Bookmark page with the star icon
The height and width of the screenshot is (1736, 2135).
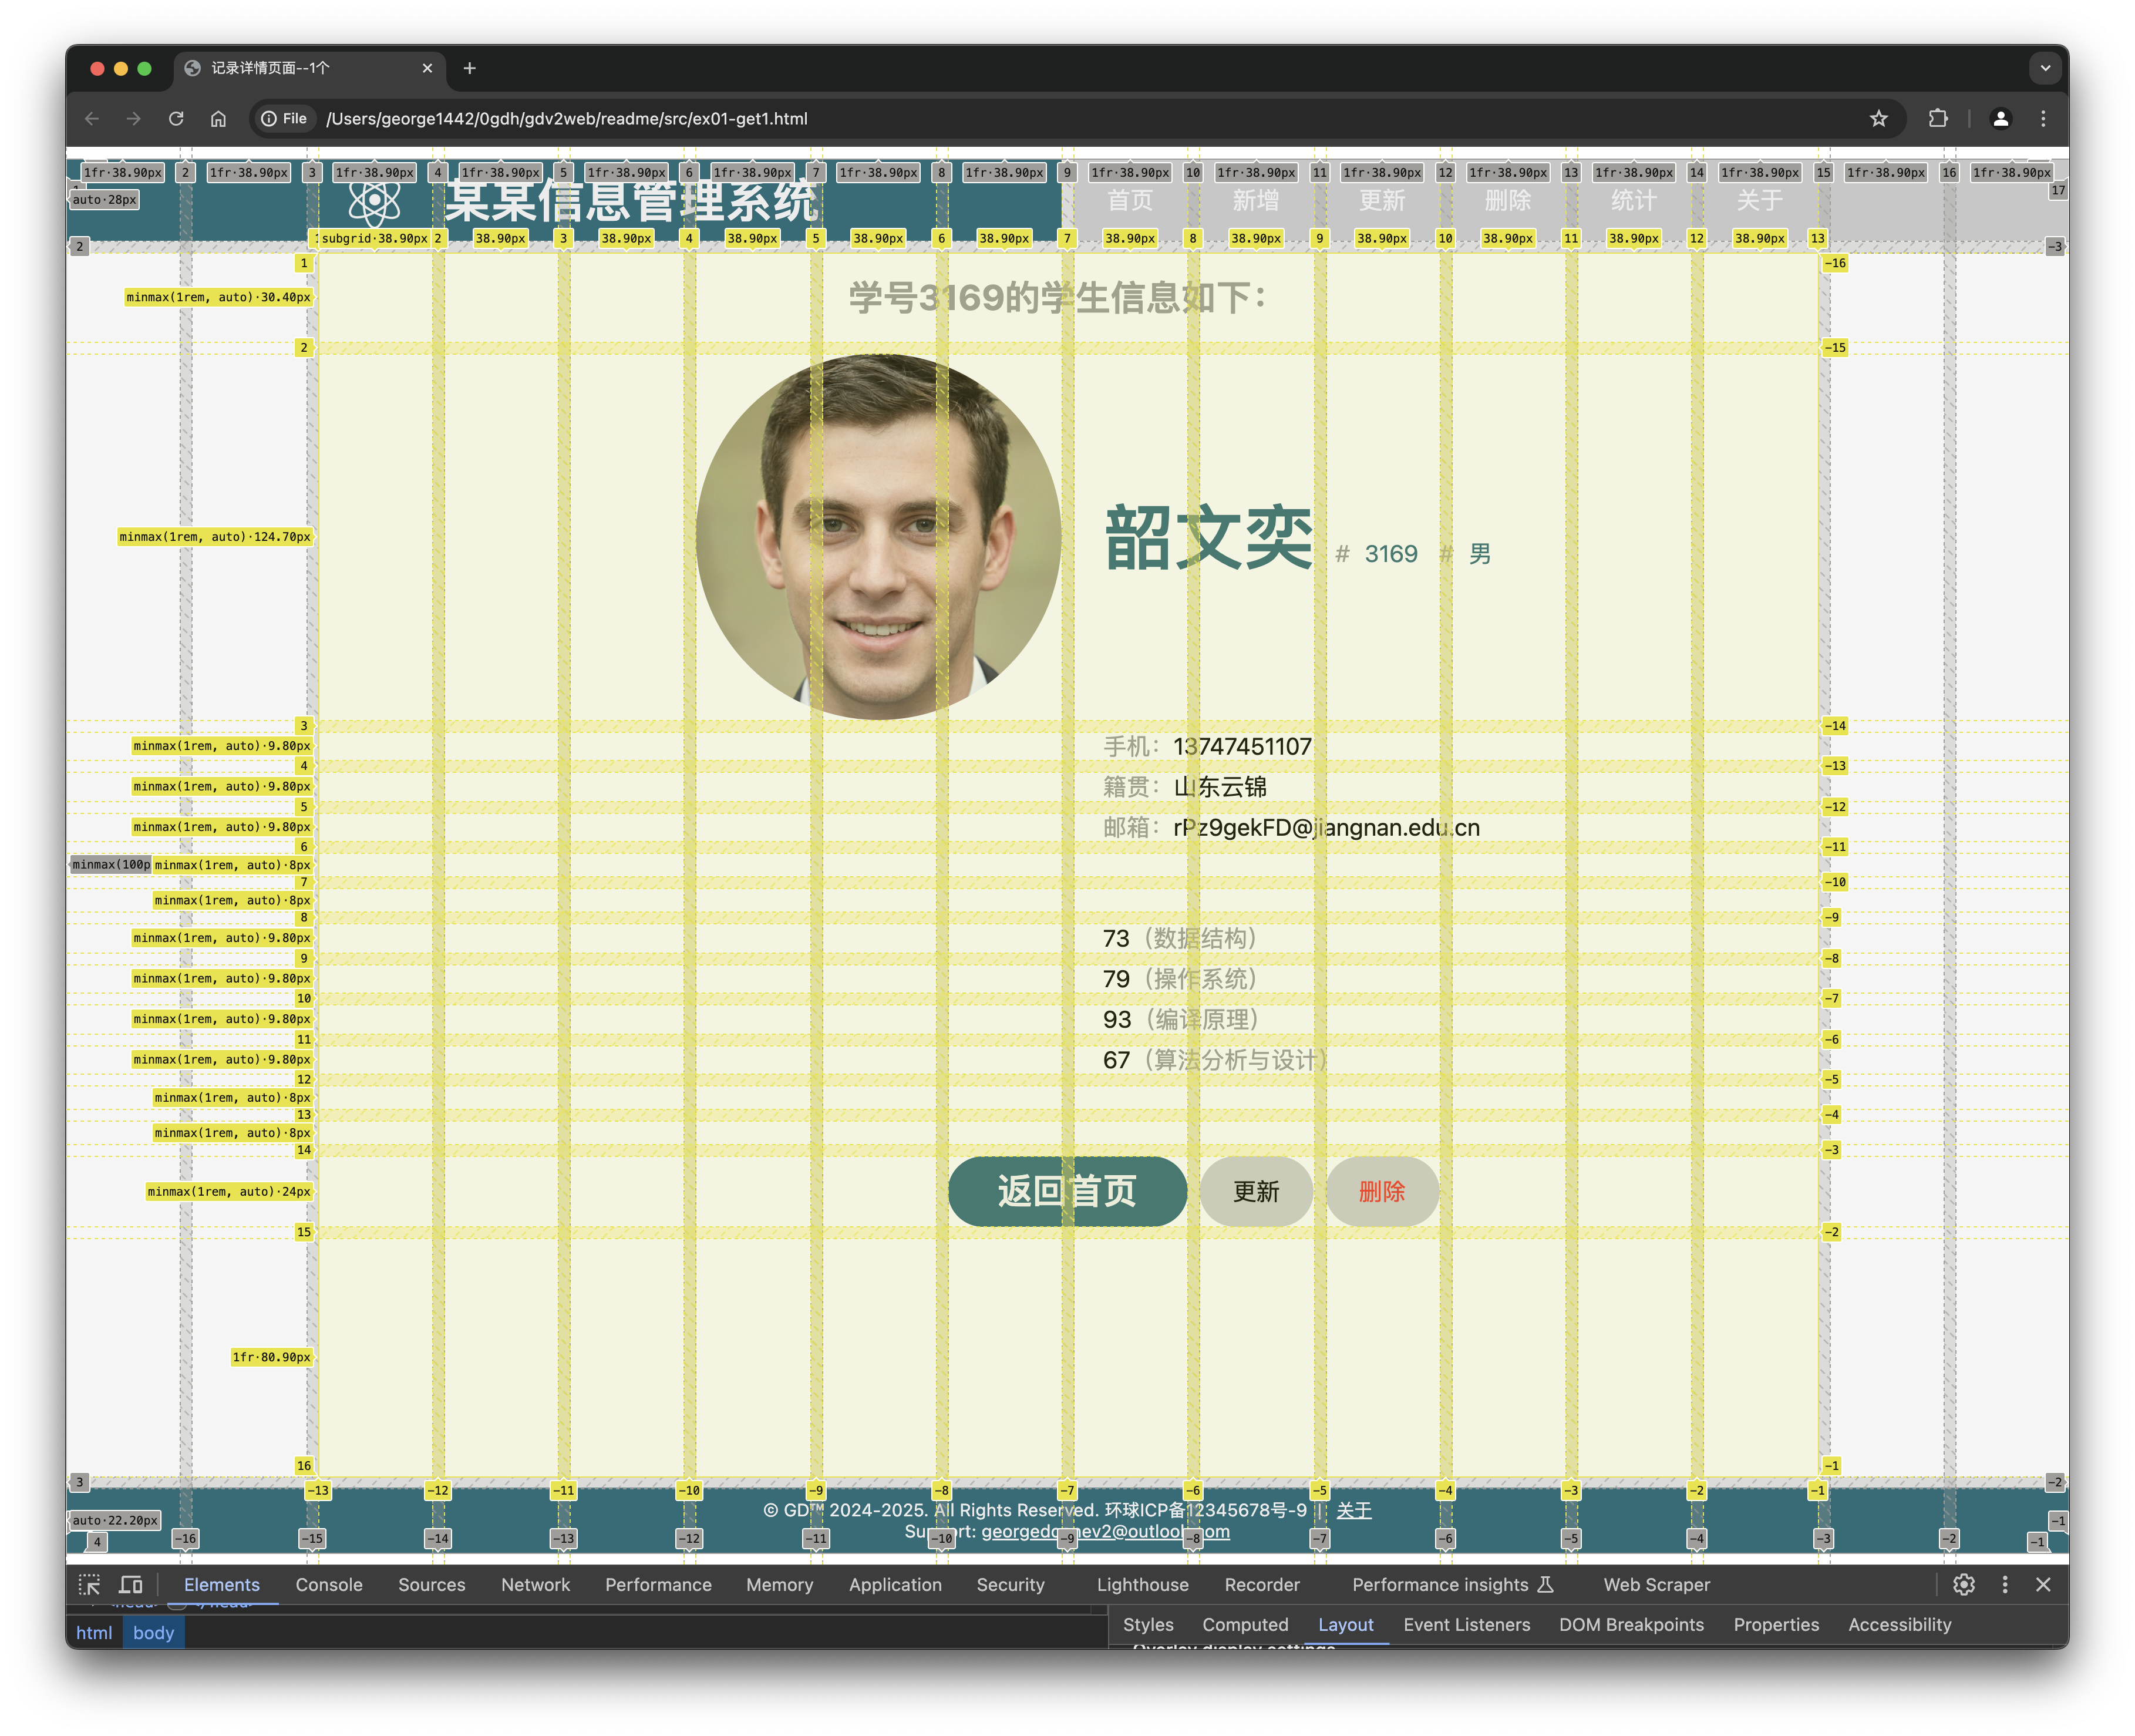(1878, 119)
